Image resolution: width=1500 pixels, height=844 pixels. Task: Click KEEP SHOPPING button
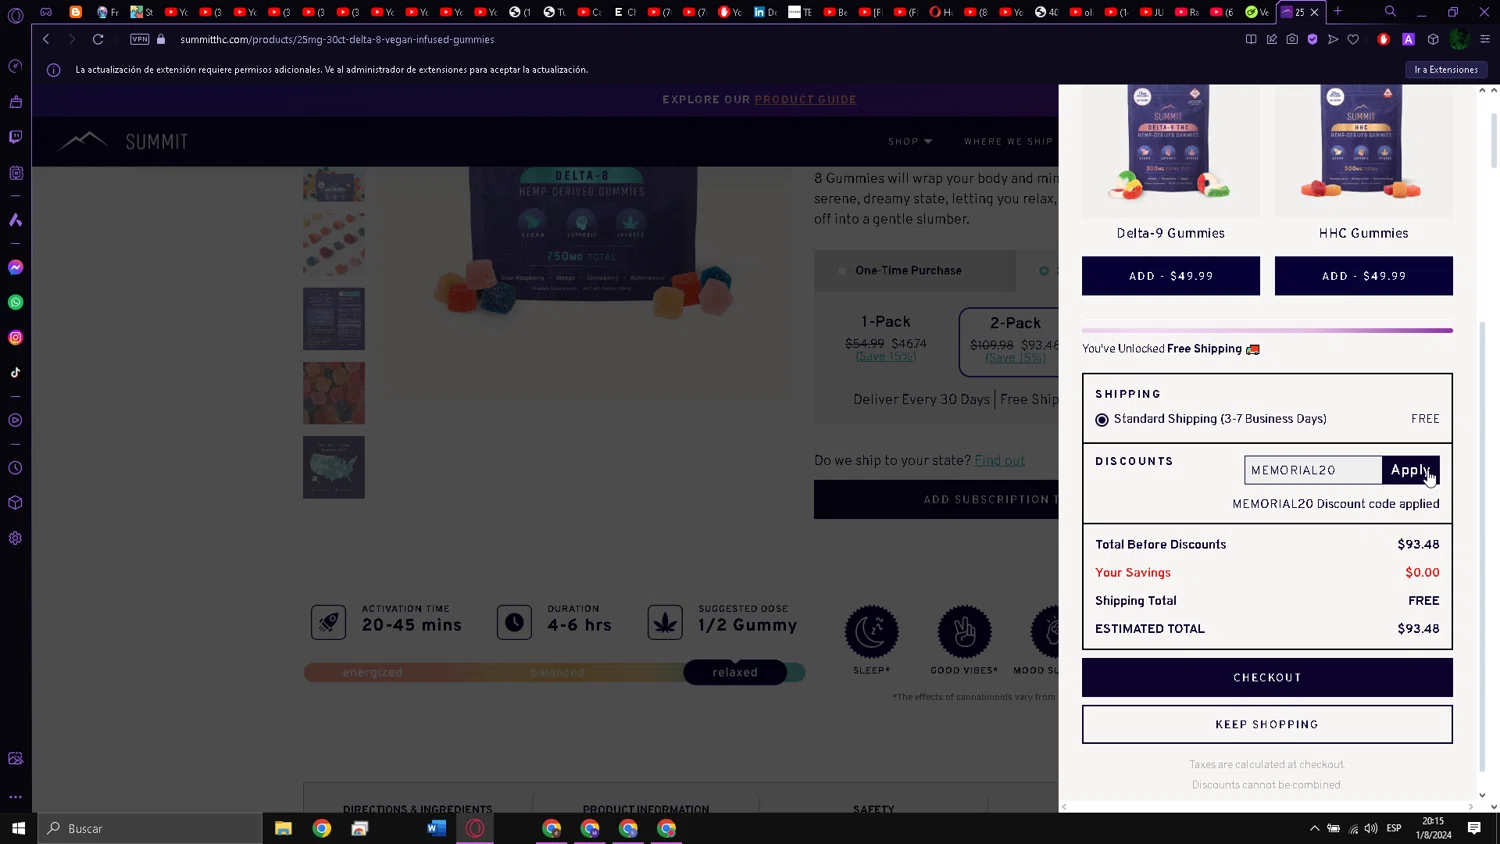[x=1267, y=724]
